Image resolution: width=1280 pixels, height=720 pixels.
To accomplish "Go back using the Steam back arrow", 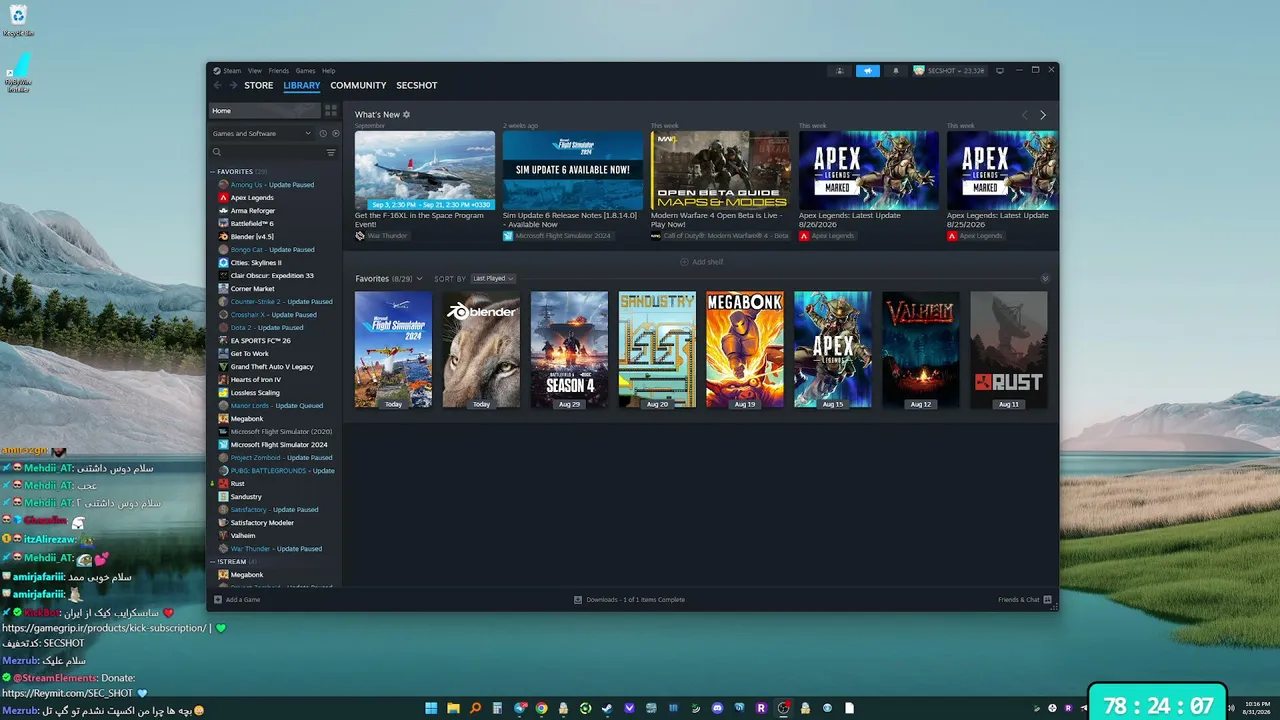I will coord(217,86).
